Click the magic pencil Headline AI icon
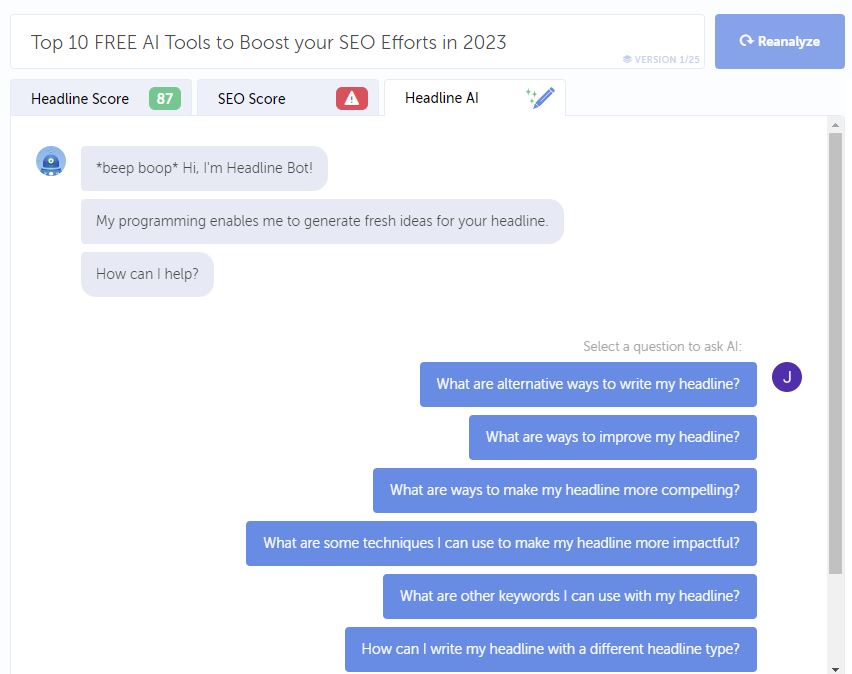This screenshot has height=674, width=852. click(x=540, y=98)
